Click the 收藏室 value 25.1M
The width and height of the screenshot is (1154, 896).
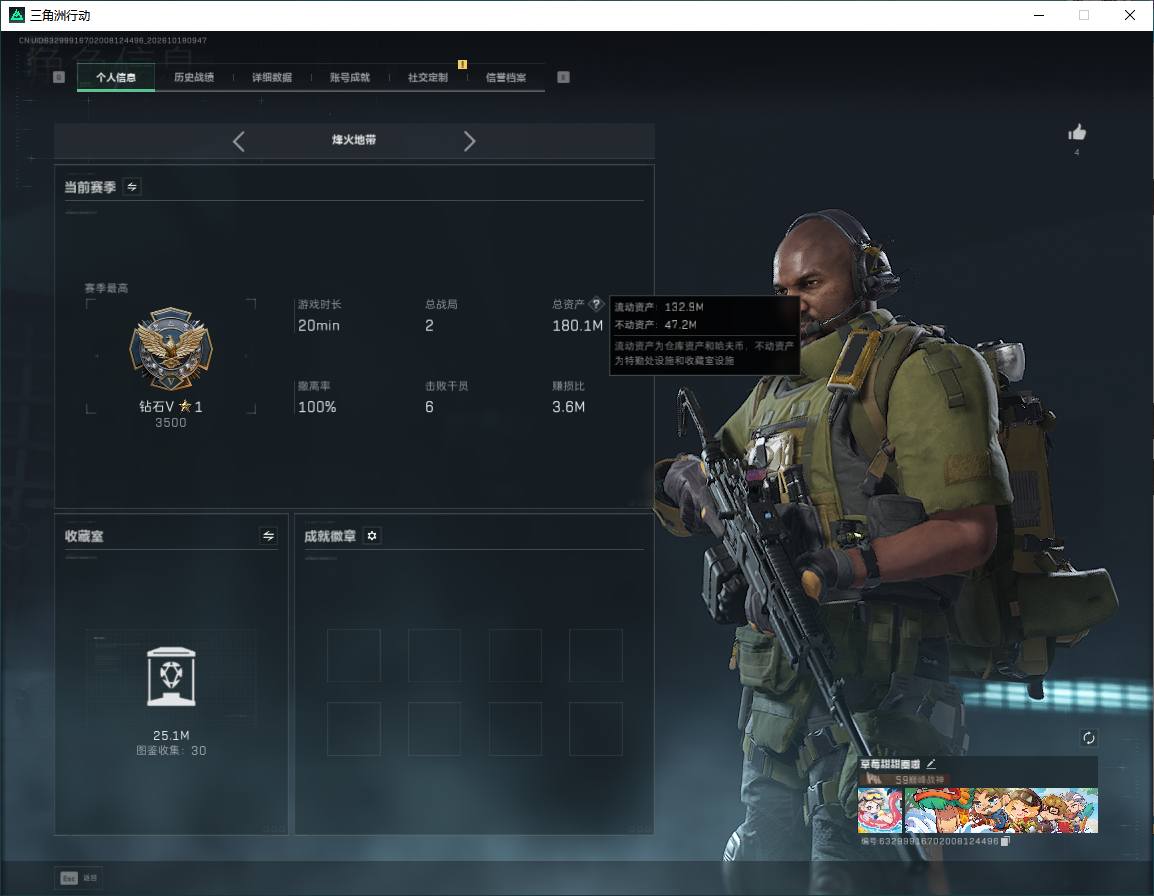coord(171,736)
